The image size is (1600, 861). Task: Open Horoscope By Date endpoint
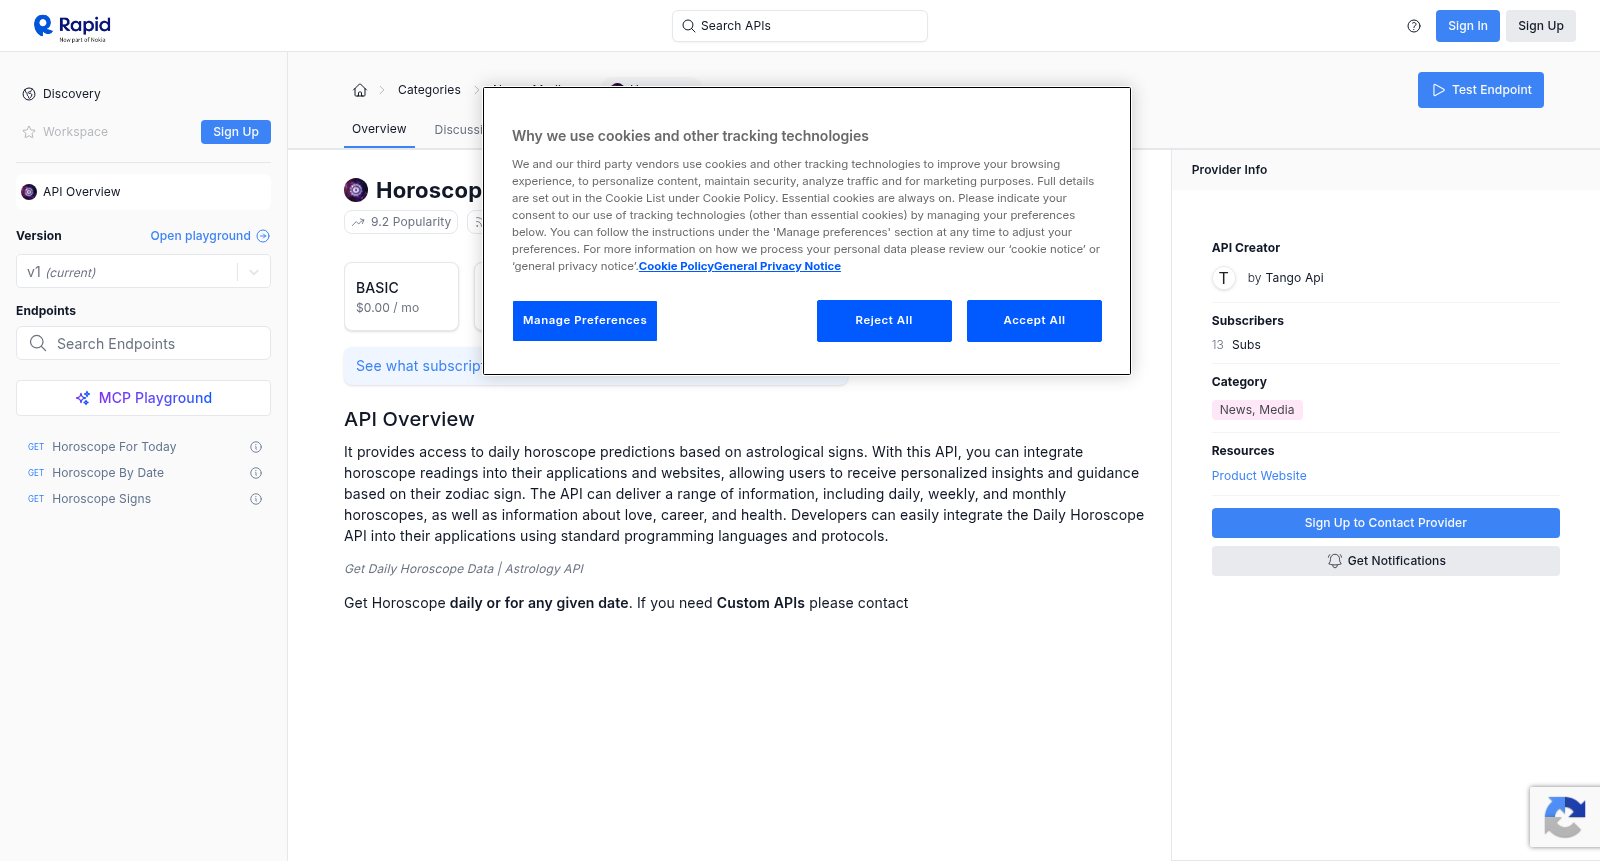pos(108,473)
